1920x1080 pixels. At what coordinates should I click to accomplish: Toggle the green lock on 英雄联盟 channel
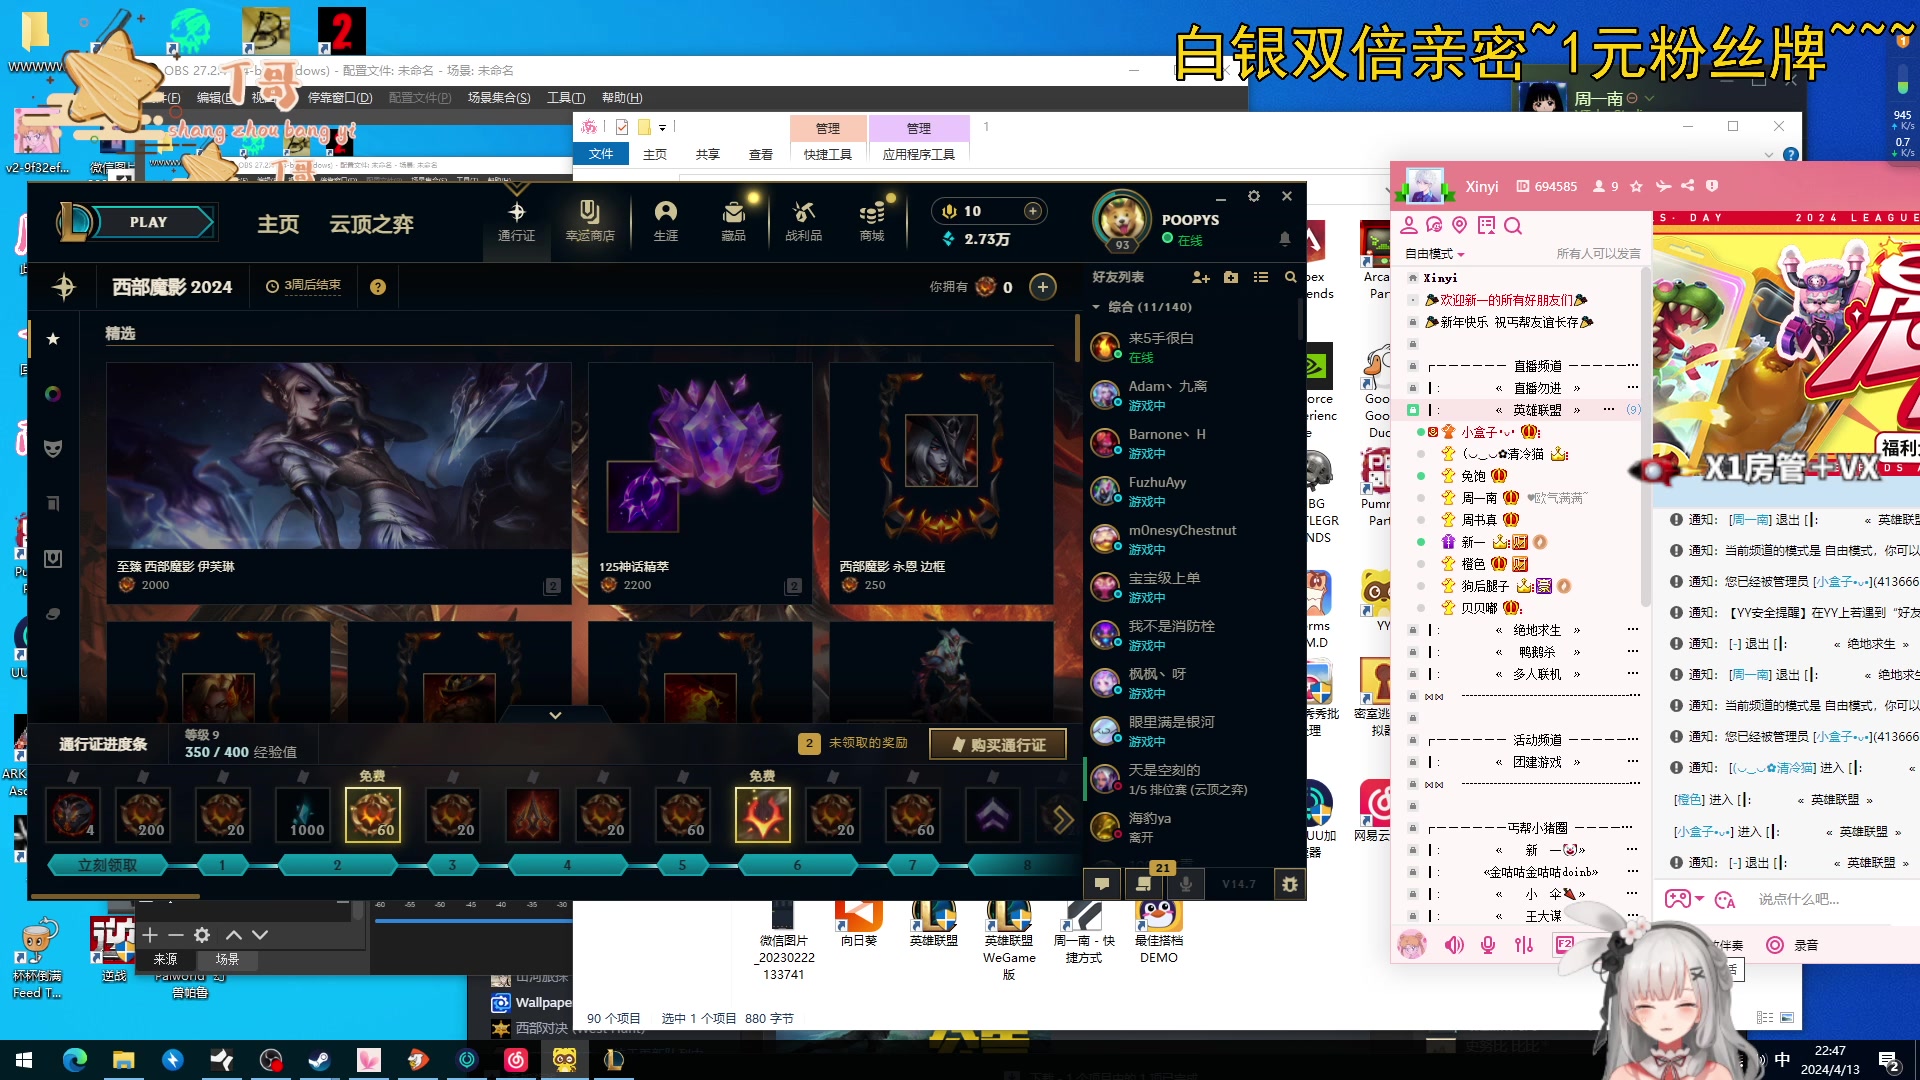[x=1413, y=410]
